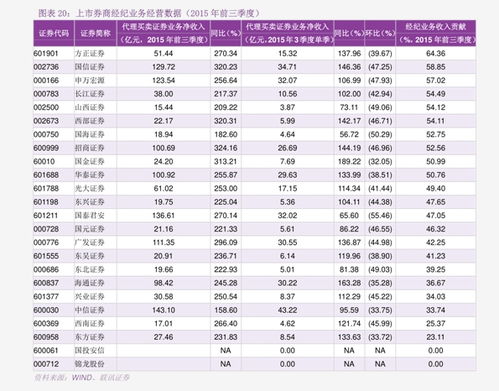Click the company name 东方证券
This screenshot has height=391, width=499.
coord(89,337)
